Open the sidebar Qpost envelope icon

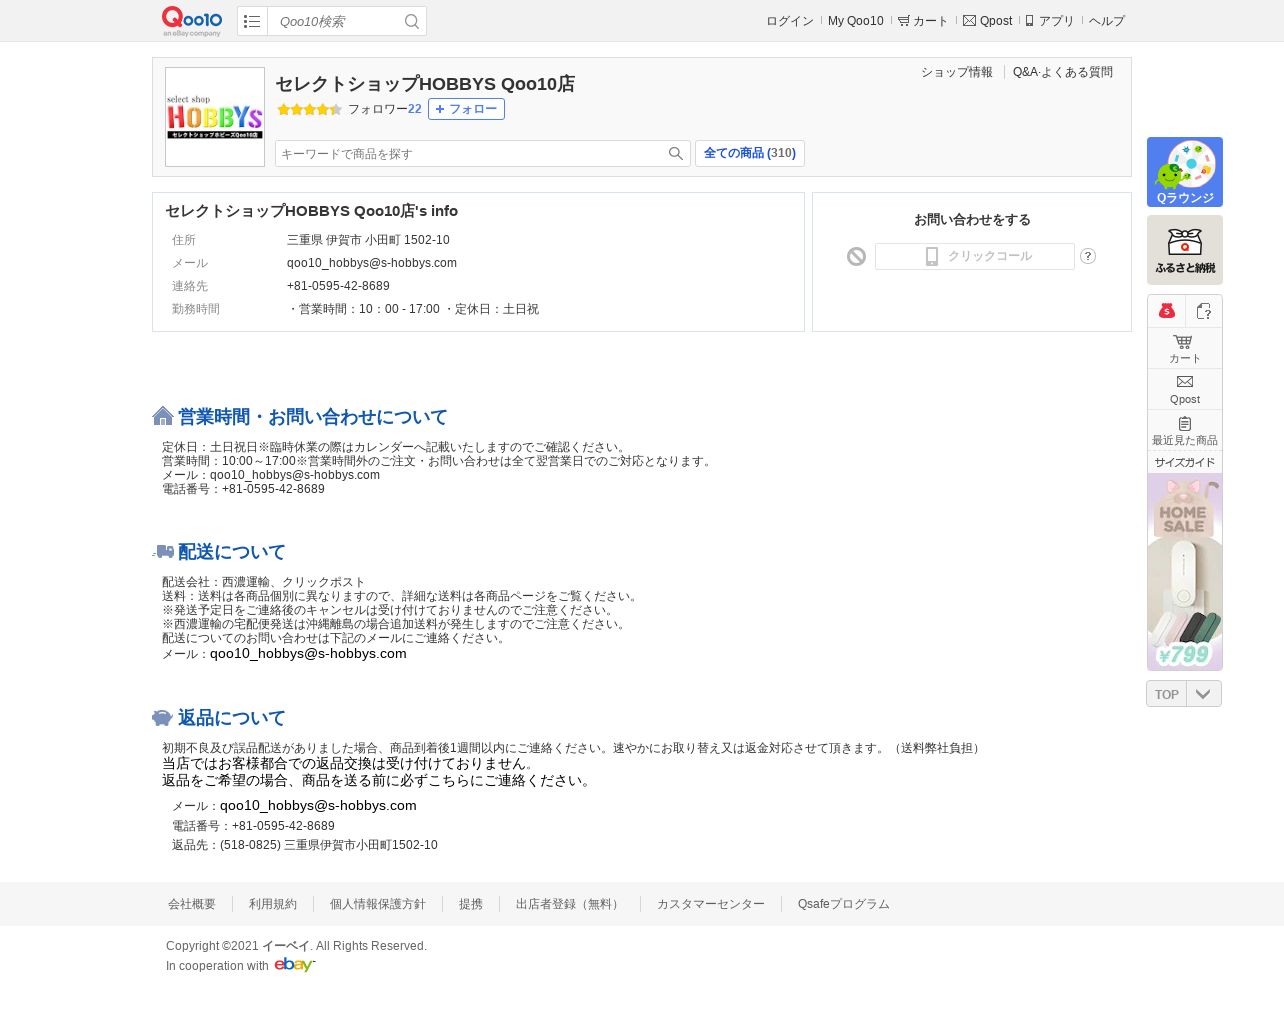(1185, 389)
